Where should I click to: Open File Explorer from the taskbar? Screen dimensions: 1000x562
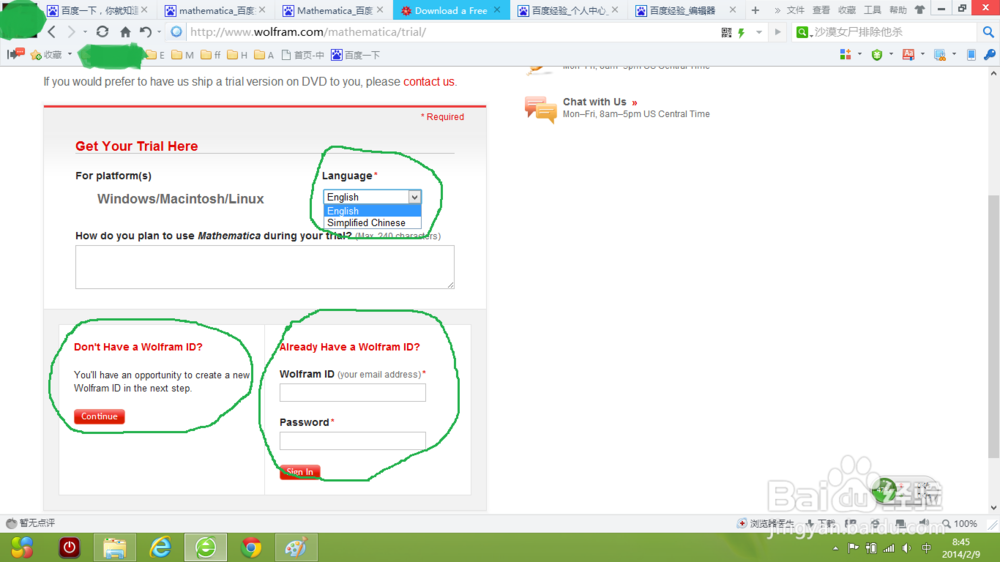point(115,547)
